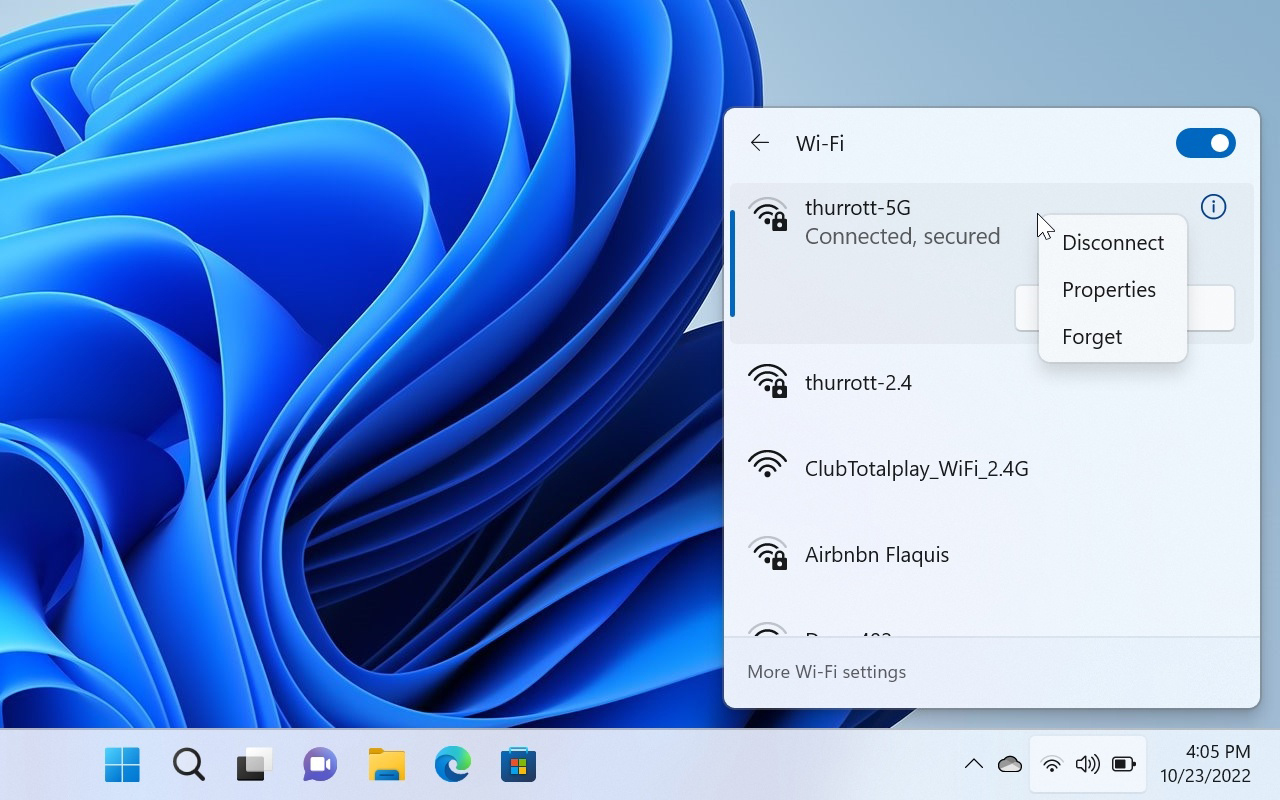The width and height of the screenshot is (1280, 800).
Task: Select Forget in the context menu
Action: [1091, 337]
